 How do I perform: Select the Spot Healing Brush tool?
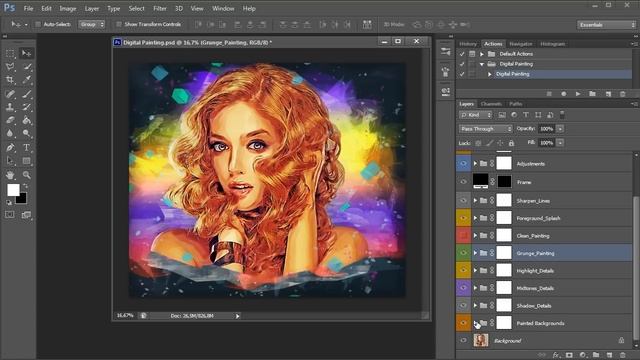click(x=10, y=94)
